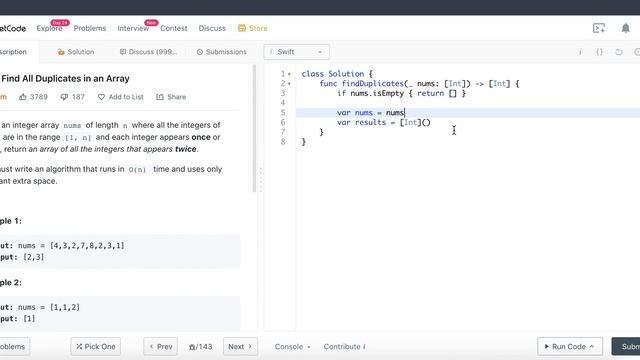Image resolution: width=640 pixels, height=360 pixels.
Task: Open the playground terminal icon
Action: click(x=599, y=28)
